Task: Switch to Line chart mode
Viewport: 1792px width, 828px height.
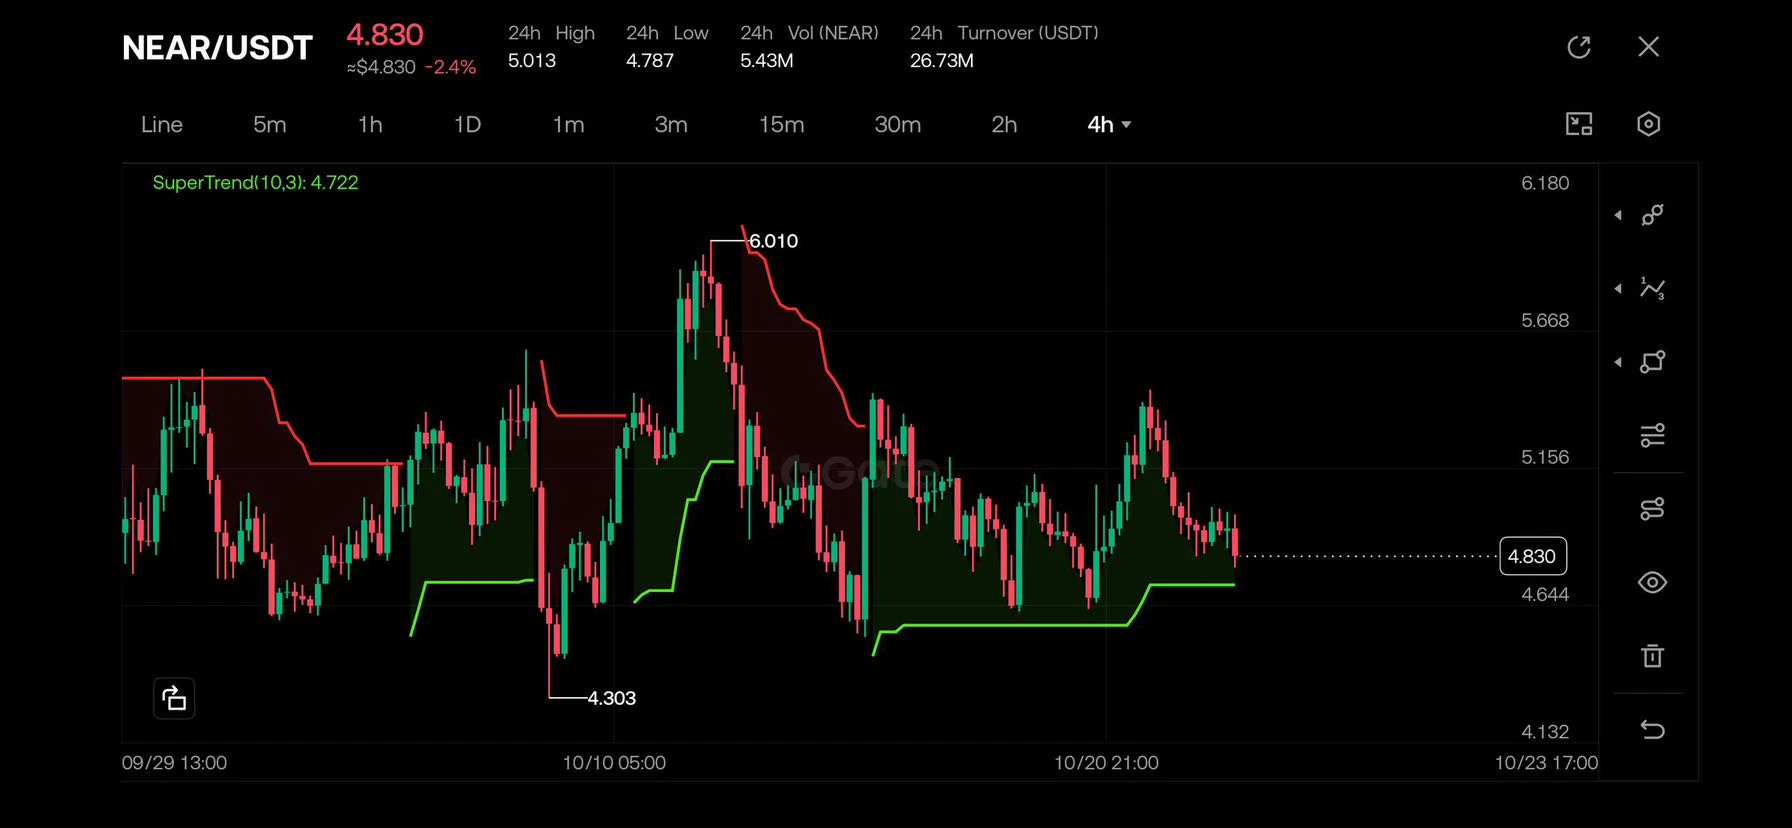Action: 162,124
